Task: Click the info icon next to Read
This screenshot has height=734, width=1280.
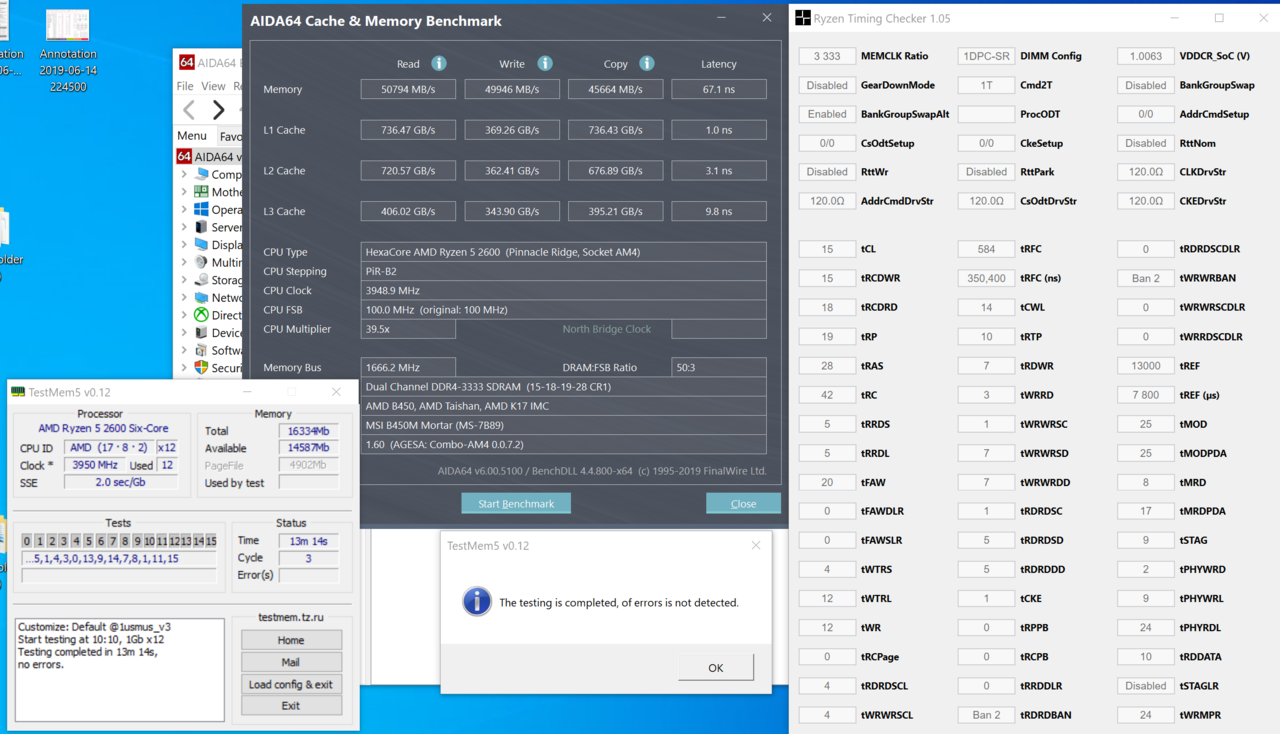Action: [x=439, y=63]
